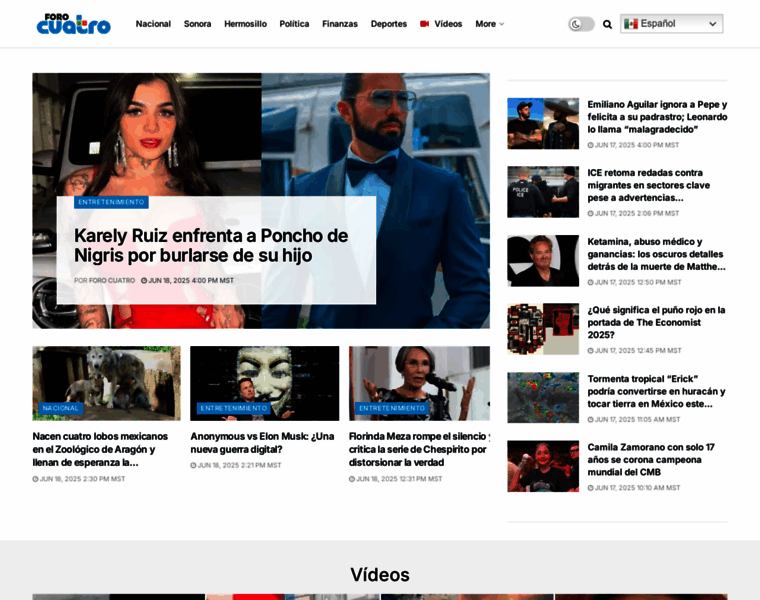
Task: Open ¿Qué significa el puño rojo headline
Action: pos(656,322)
